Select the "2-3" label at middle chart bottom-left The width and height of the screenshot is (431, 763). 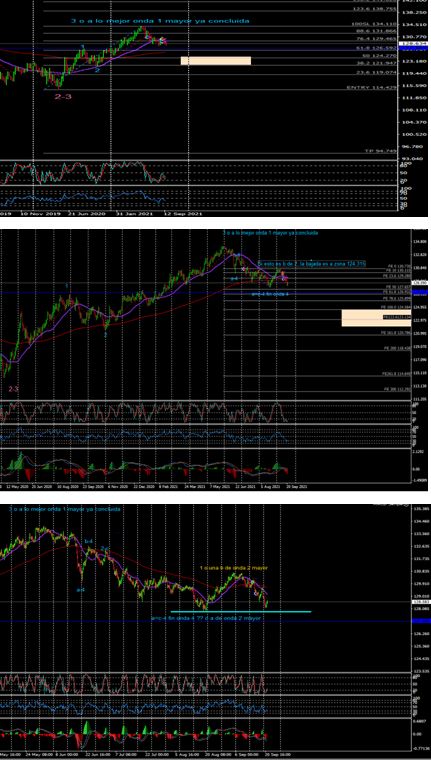[14, 389]
